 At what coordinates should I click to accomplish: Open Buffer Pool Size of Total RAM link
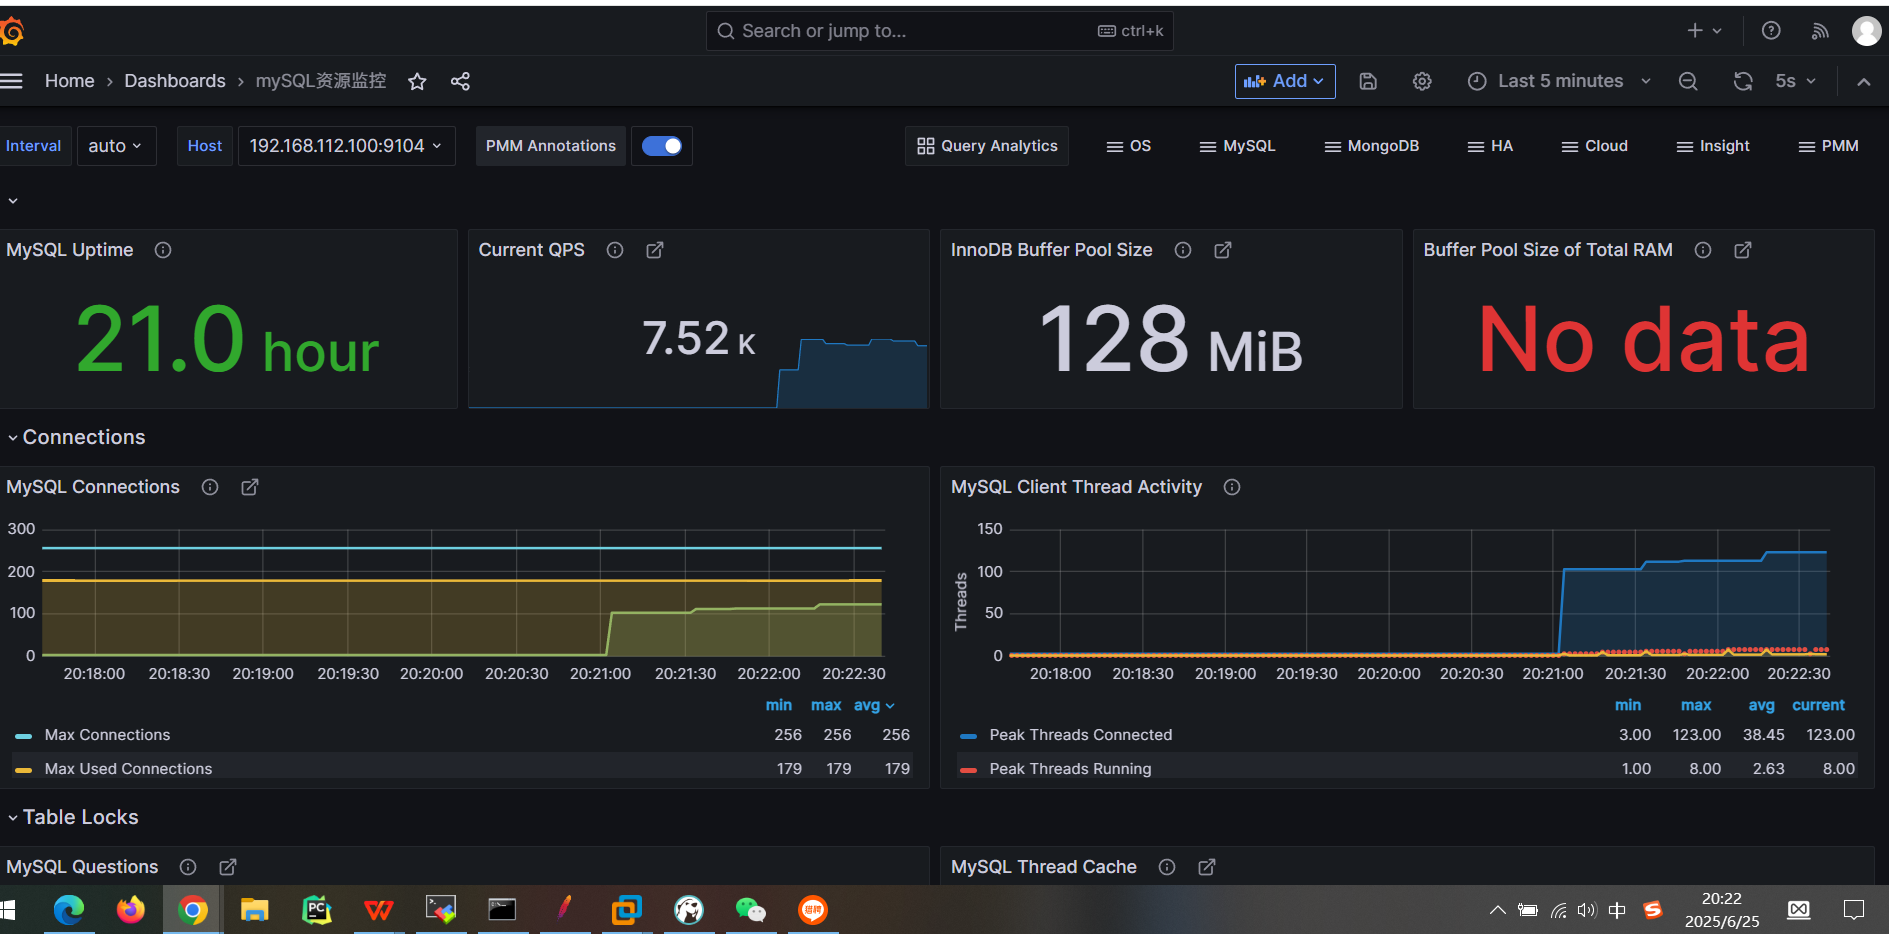pyautogui.click(x=1743, y=250)
